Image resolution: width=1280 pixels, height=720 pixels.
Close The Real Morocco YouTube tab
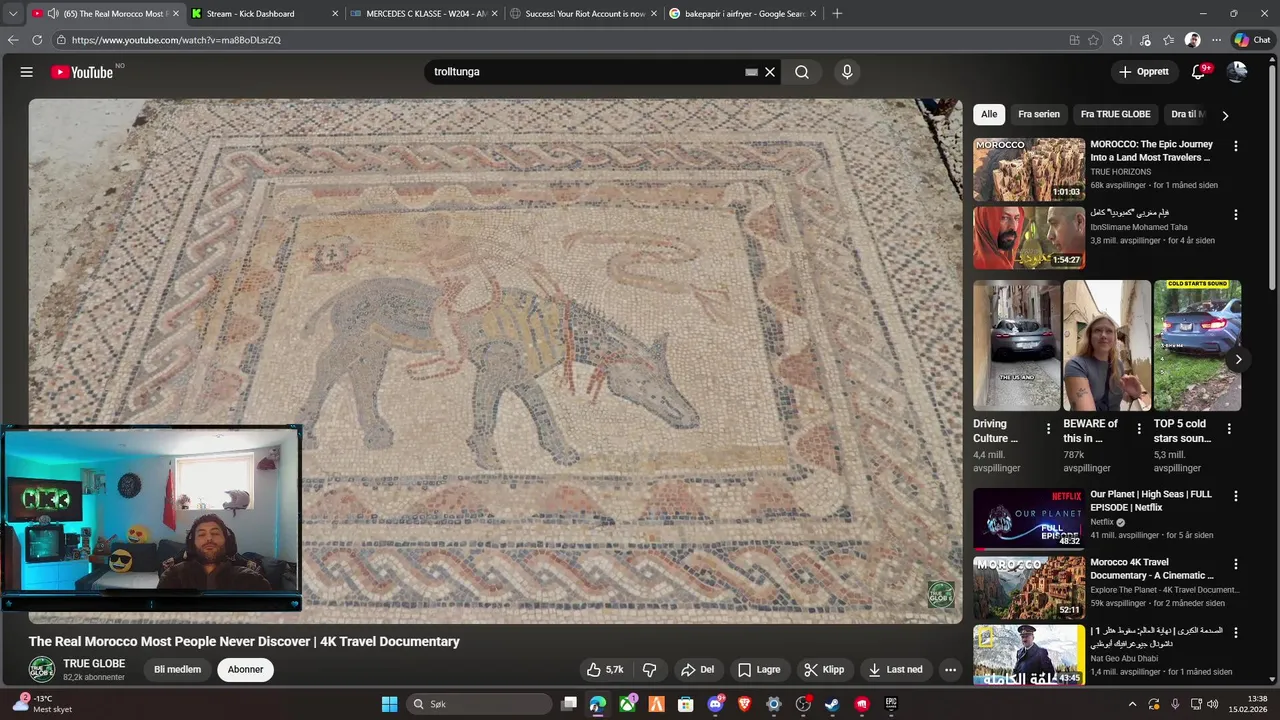(175, 14)
